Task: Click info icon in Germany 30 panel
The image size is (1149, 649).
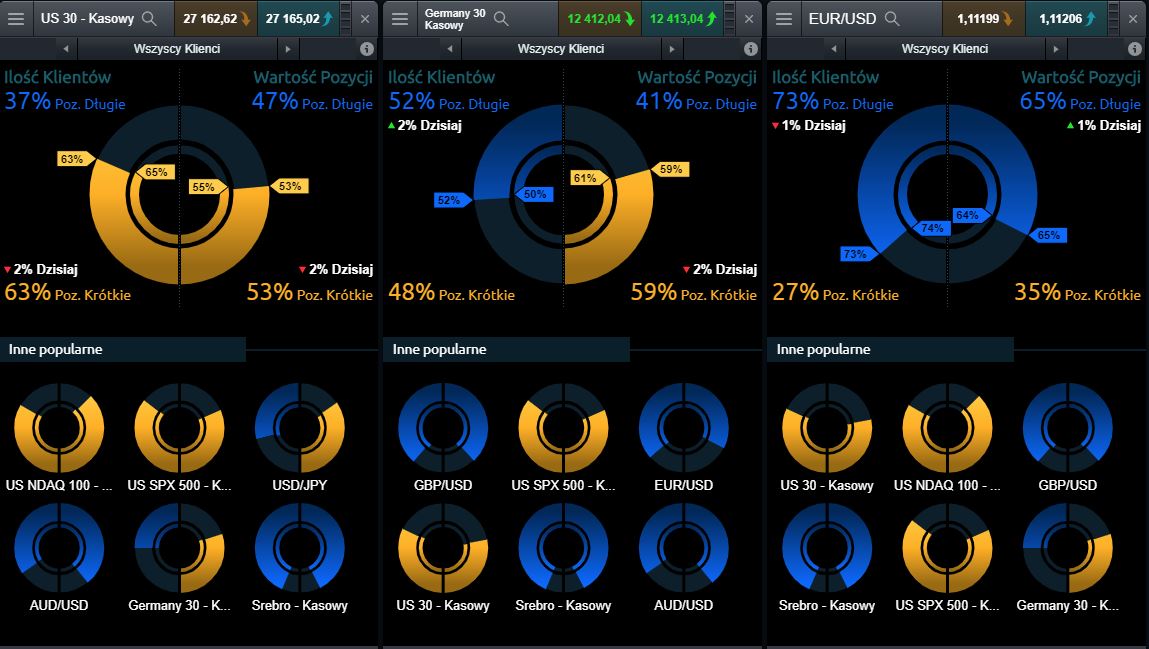Action: coord(750,49)
